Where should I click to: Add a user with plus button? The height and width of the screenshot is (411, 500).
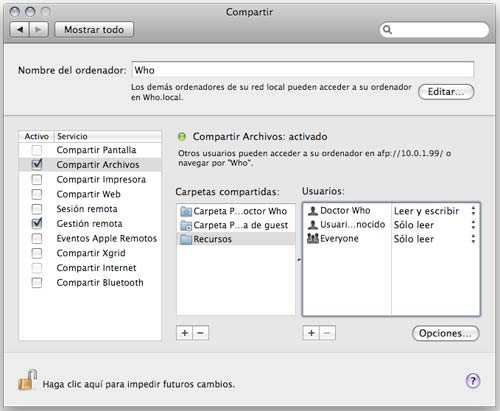coord(311,333)
